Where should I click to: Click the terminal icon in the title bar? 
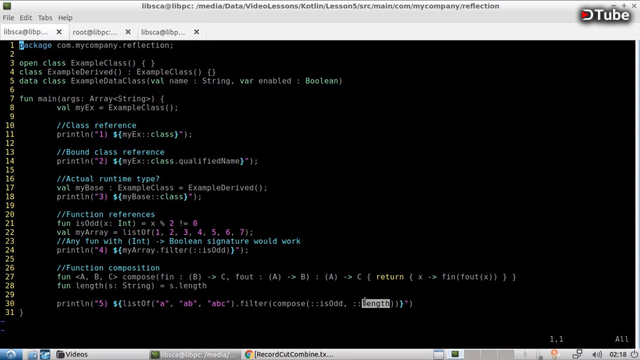click(7, 6)
